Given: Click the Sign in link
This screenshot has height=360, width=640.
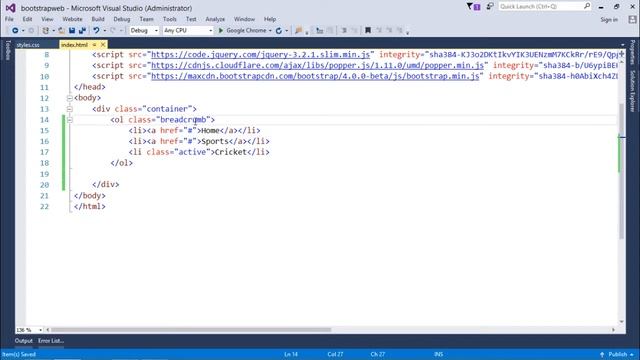Looking at the screenshot, I should (x=609, y=20).
